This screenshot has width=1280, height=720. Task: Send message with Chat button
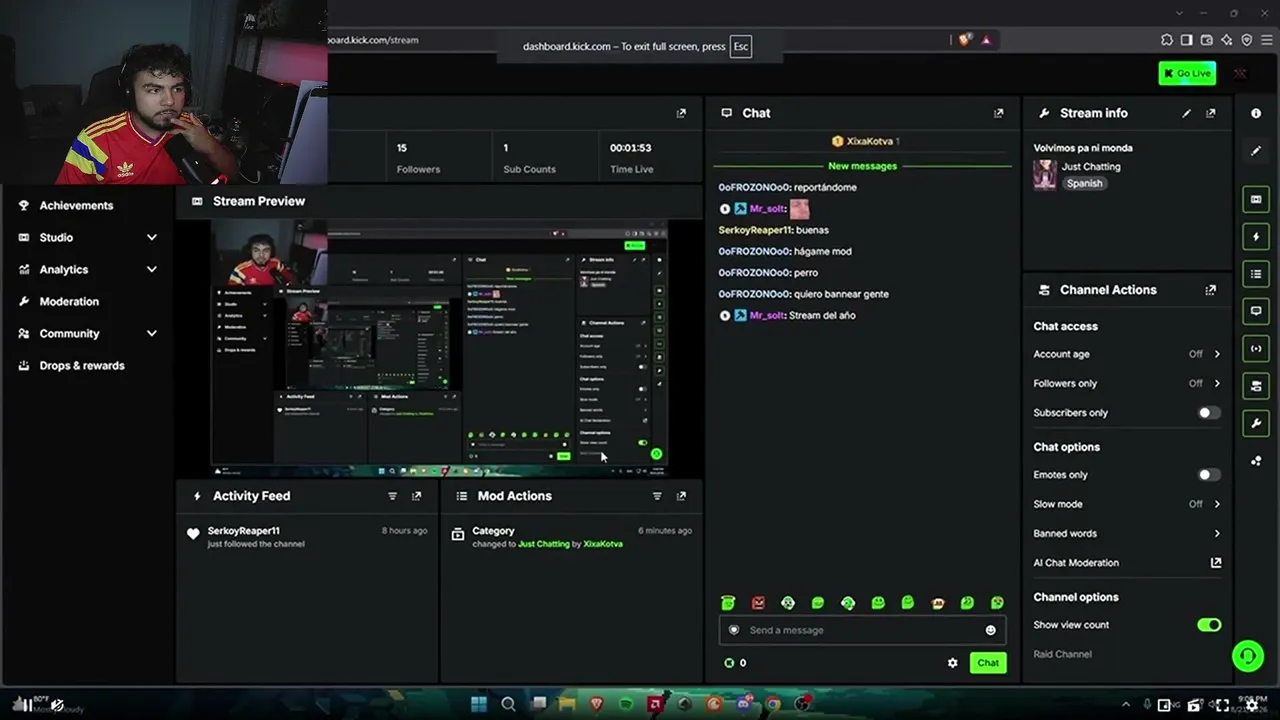pos(988,663)
